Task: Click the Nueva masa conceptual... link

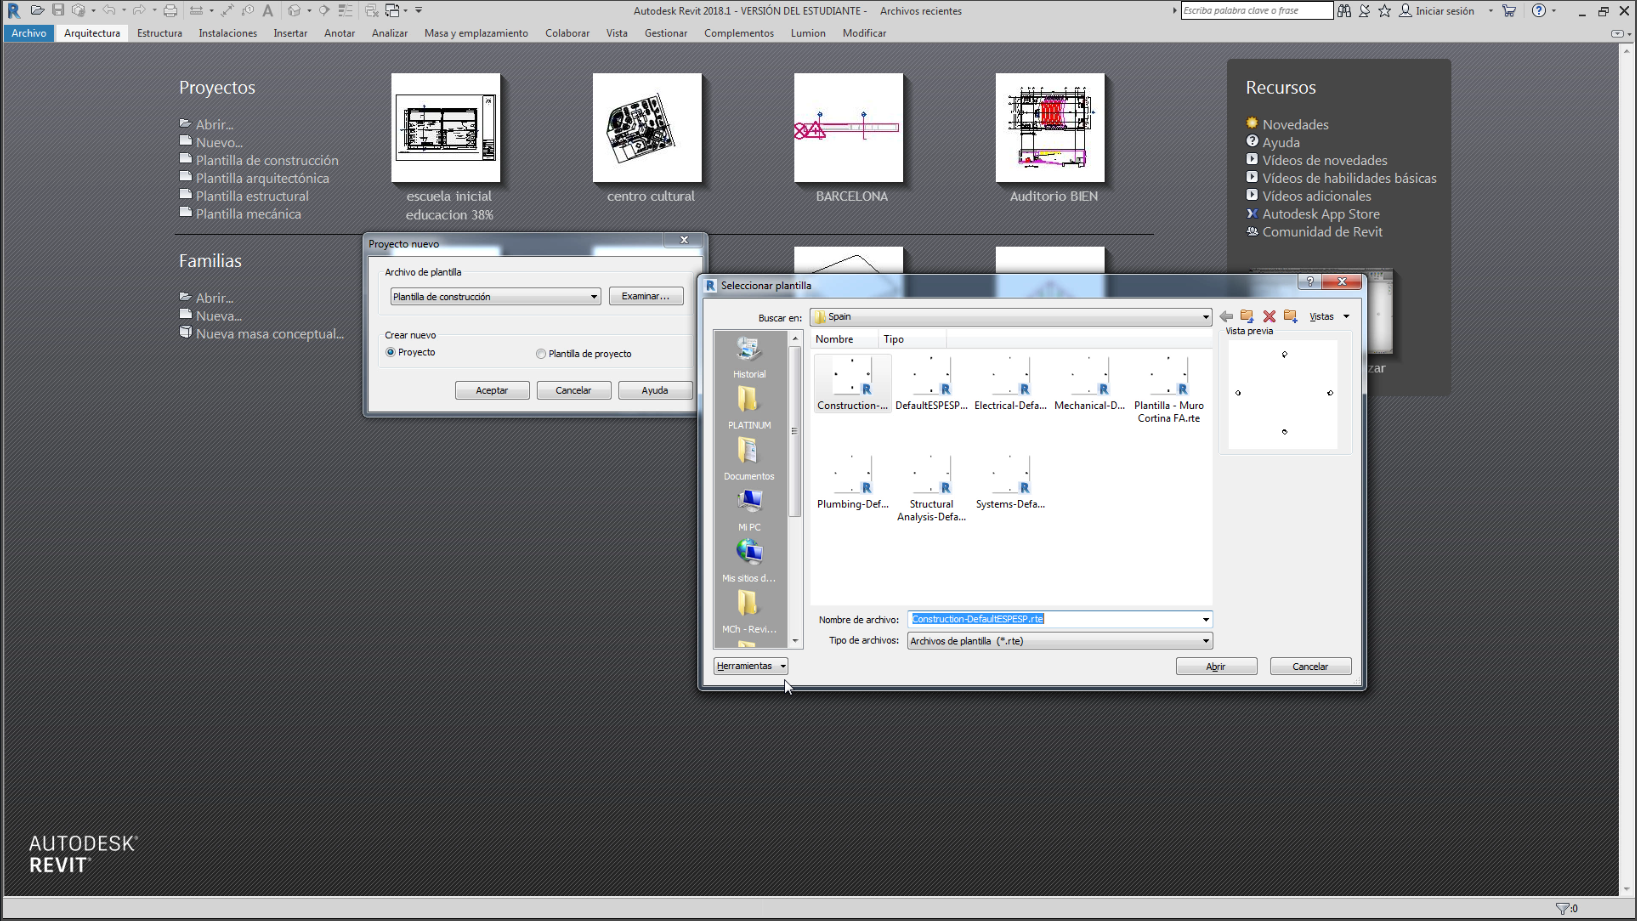Action: (x=270, y=334)
